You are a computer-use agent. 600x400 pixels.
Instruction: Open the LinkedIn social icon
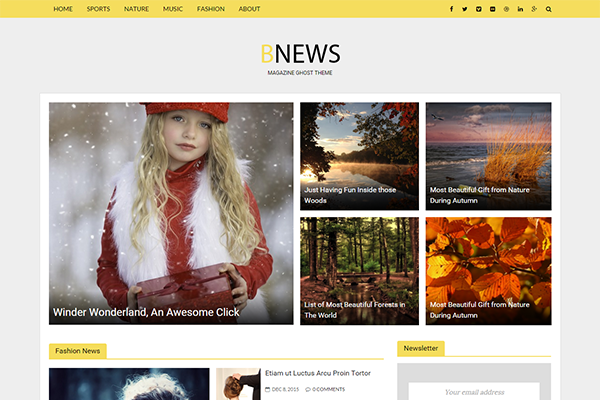point(520,9)
